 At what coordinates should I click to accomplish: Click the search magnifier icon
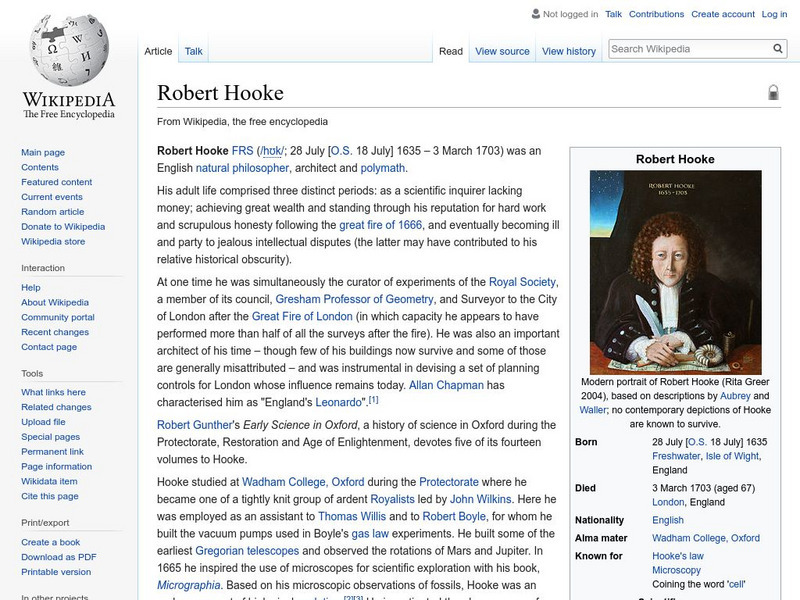[x=778, y=48]
